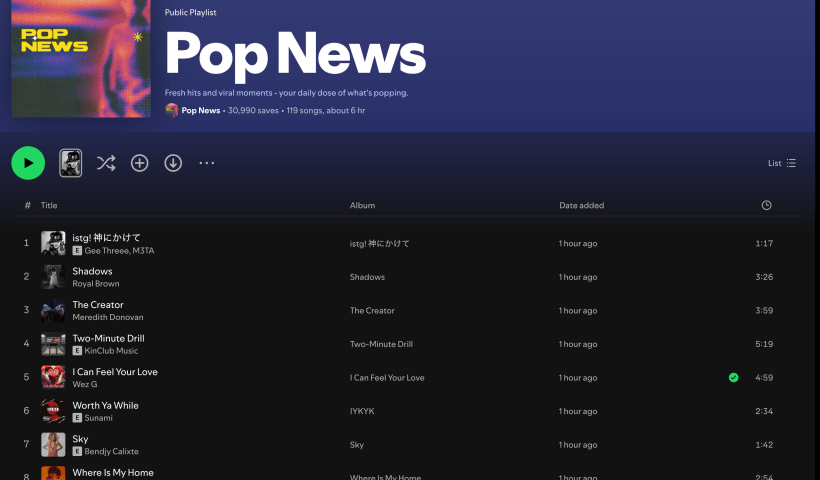Screen dimensions: 820x480
Task: Click the Pop News profile avatar
Action: click(x=172, y=110)
